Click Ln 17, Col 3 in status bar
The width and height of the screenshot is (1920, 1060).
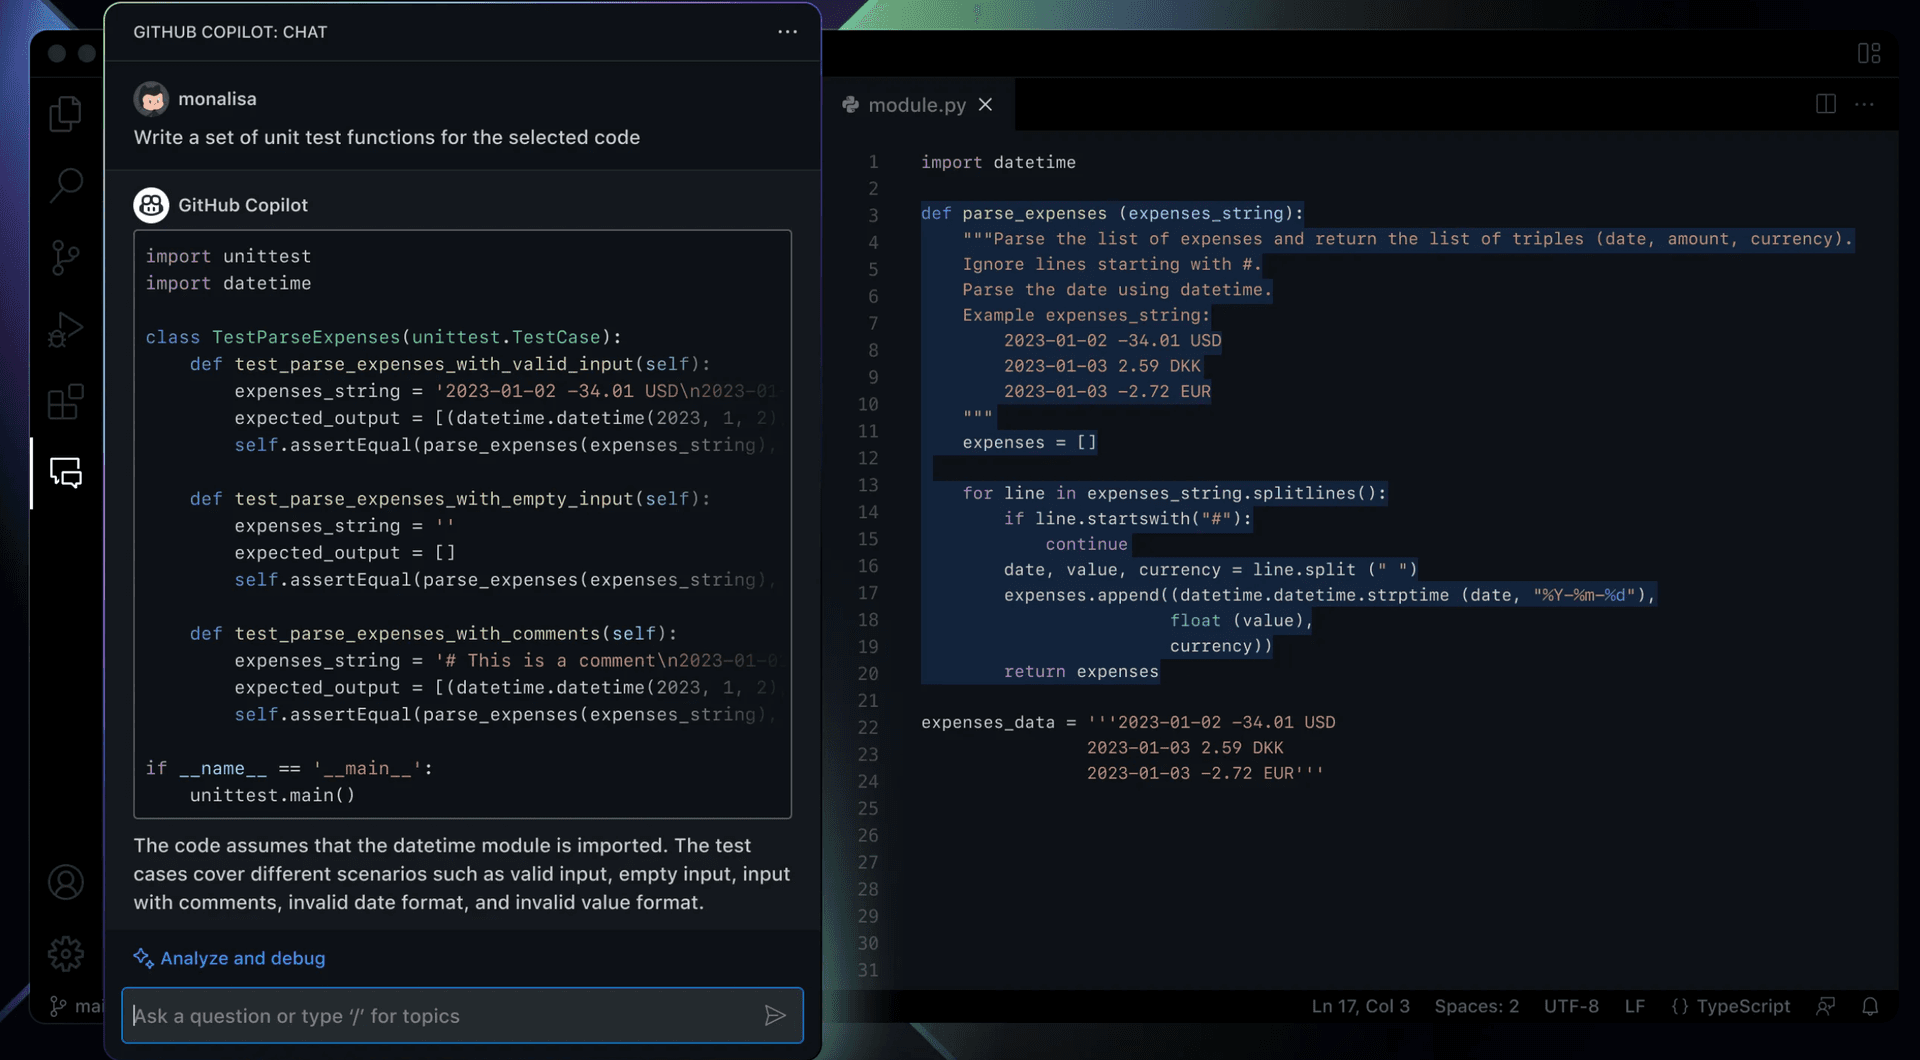point(1360,1007)
